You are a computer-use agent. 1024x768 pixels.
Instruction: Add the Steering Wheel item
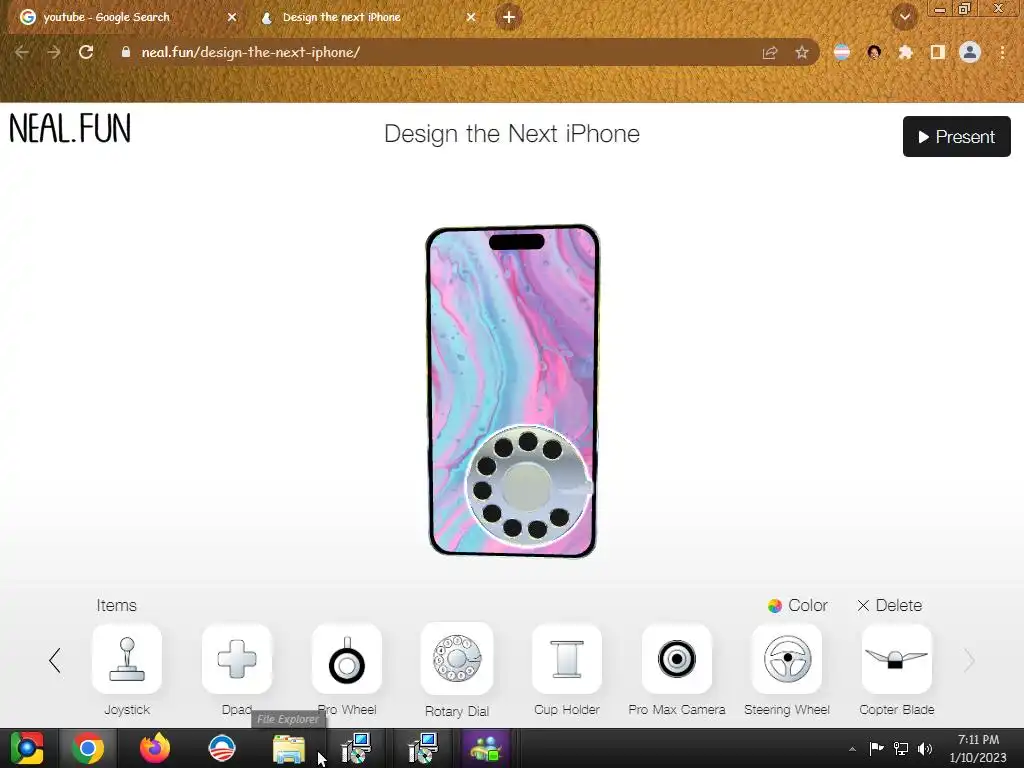click(787, 659)
